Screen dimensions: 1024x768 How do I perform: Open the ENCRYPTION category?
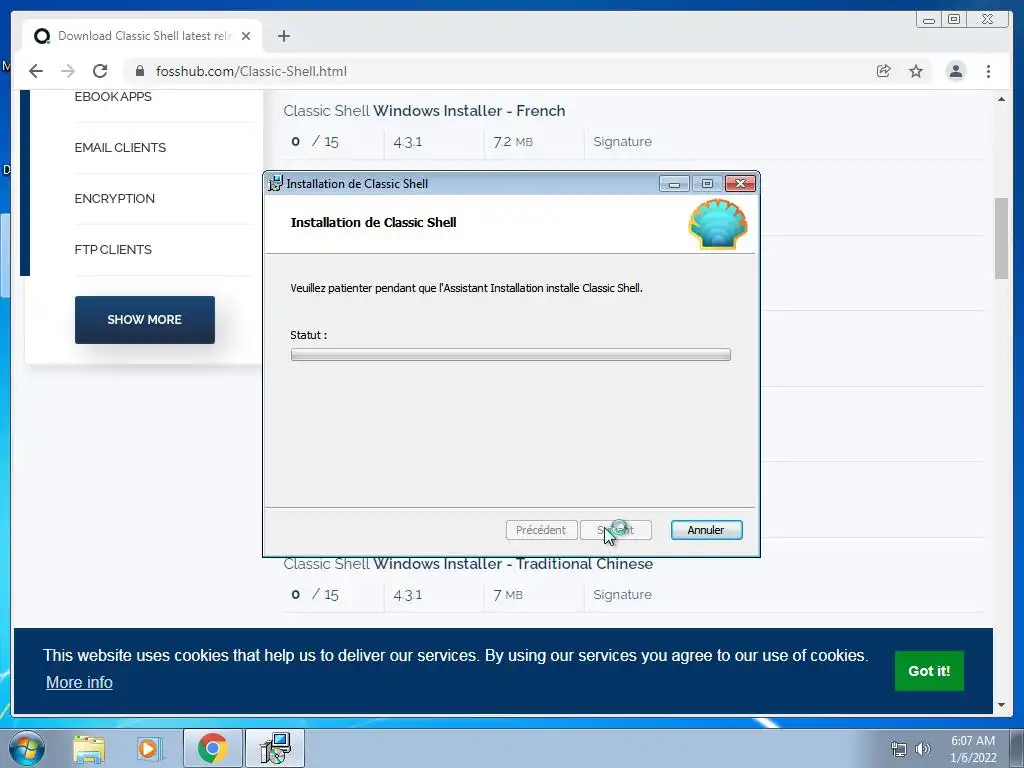(x=114, y=199)
